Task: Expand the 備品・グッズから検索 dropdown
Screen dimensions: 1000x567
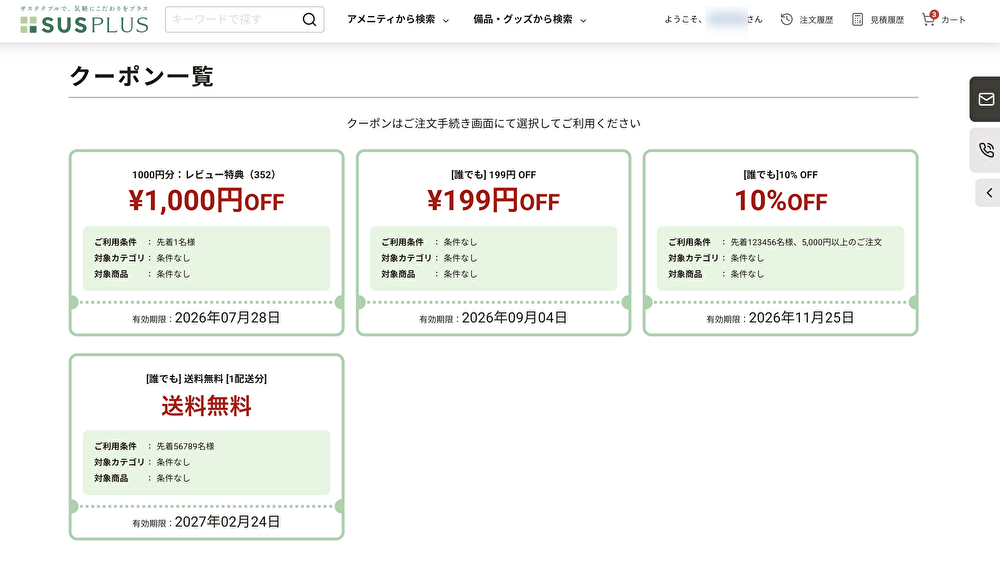Action: pyautogui.click(x=530, y=20)
